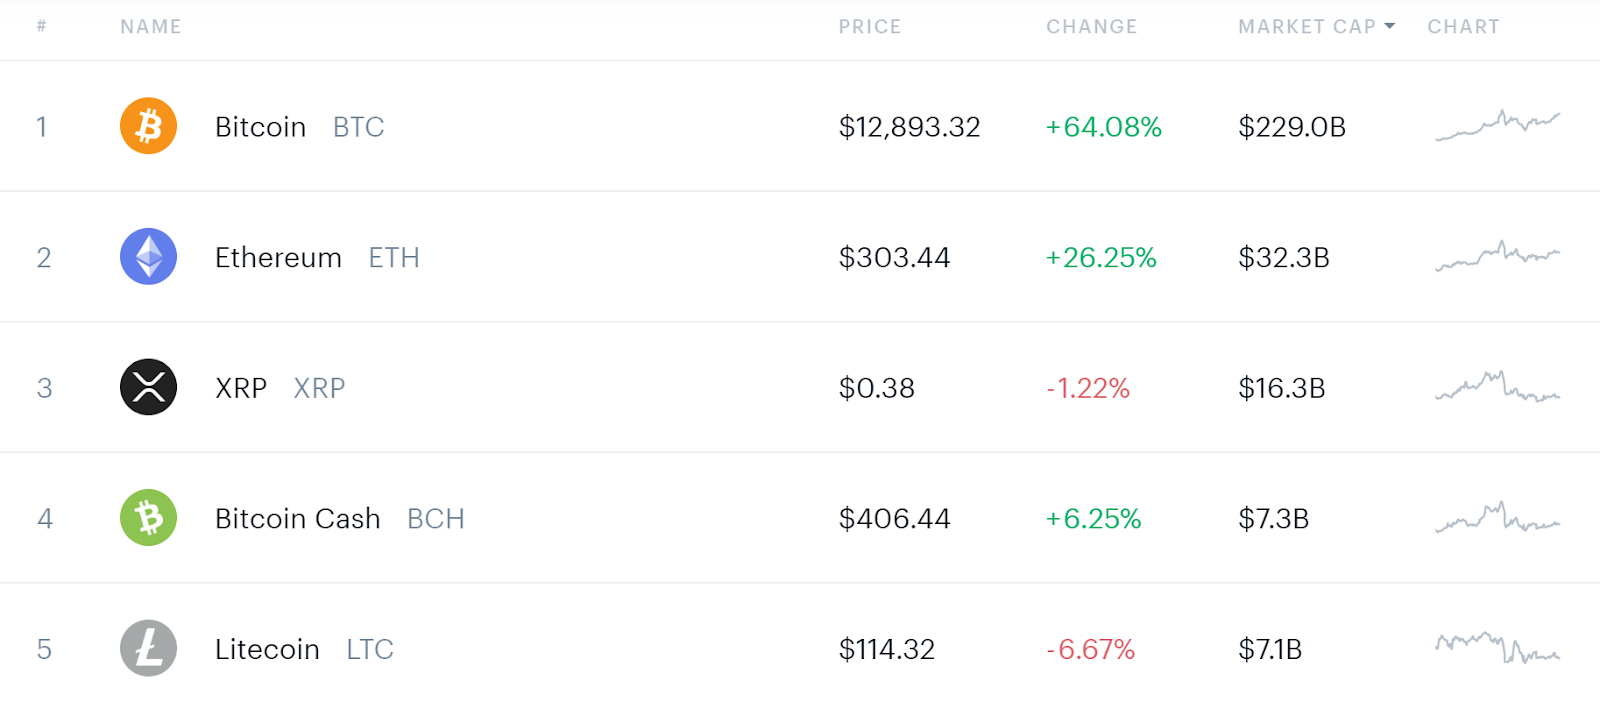Click the Chart column header
This screenshot has height=709, width=1600.
pyautogui.click(x=1463, y=27)
